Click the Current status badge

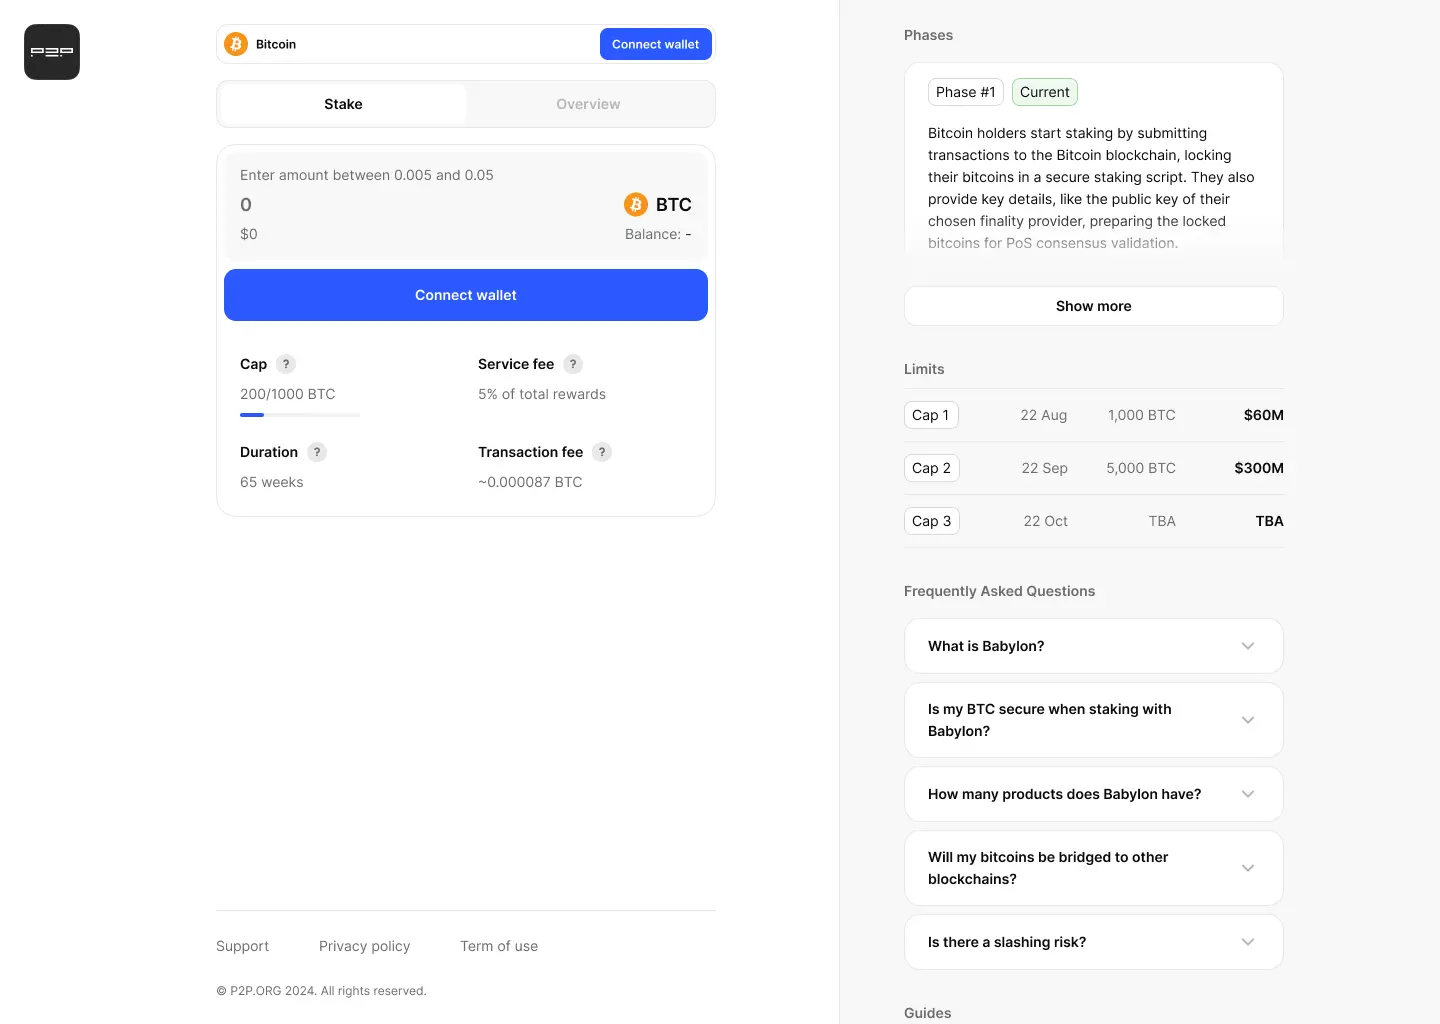(1045, 92)
